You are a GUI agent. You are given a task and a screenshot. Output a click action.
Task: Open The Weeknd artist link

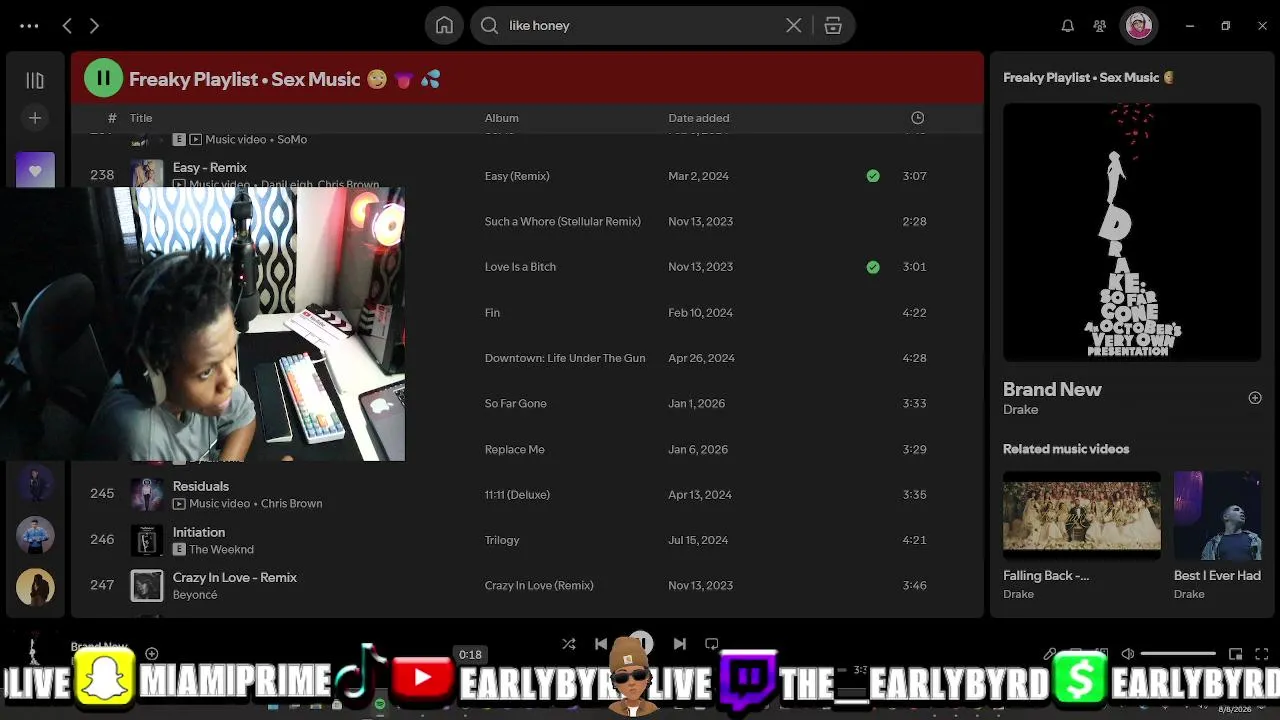[x=221, y=549]
